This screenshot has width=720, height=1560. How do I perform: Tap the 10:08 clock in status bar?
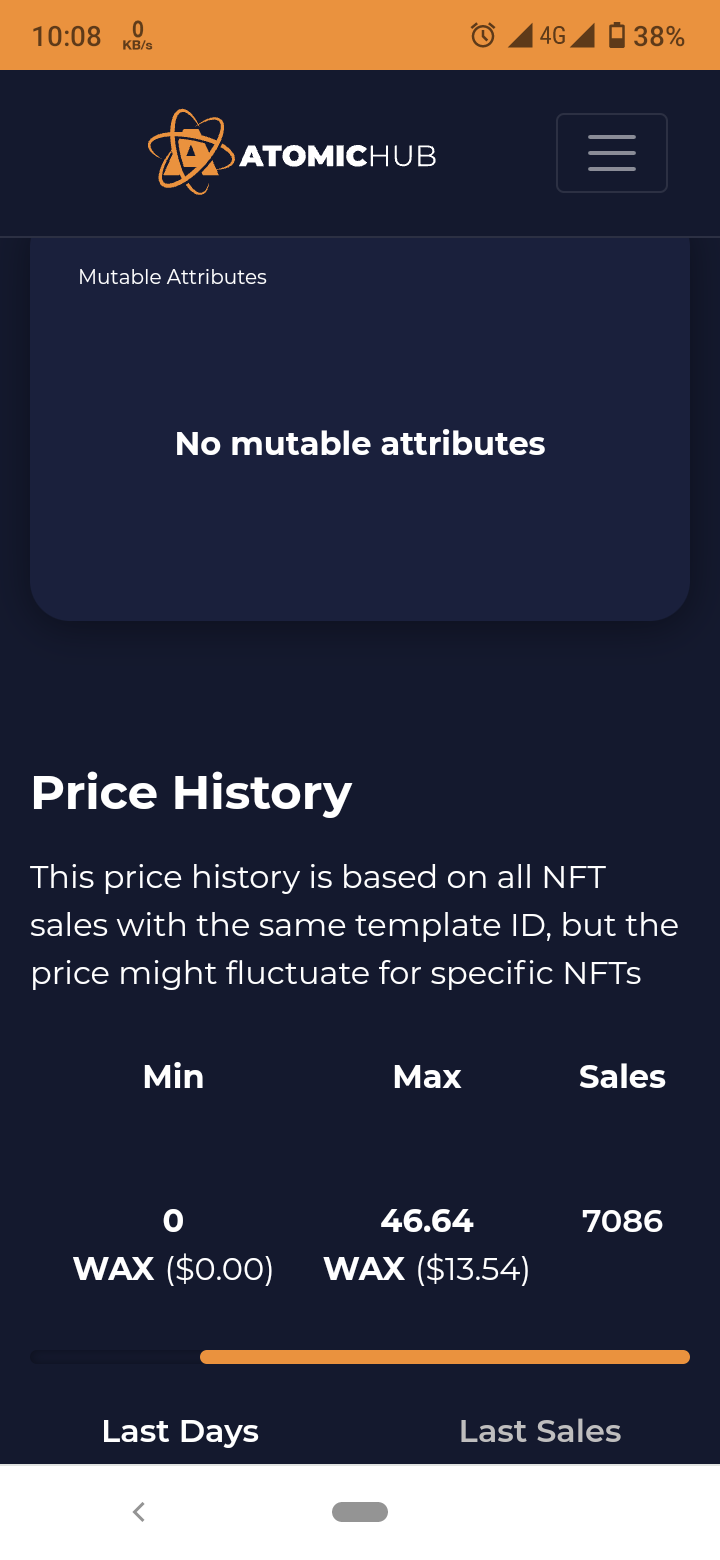click(x=66, y=36)
